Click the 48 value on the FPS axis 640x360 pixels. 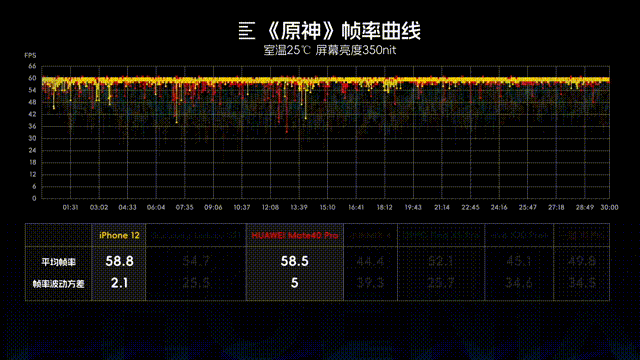[x=32, y=102]
